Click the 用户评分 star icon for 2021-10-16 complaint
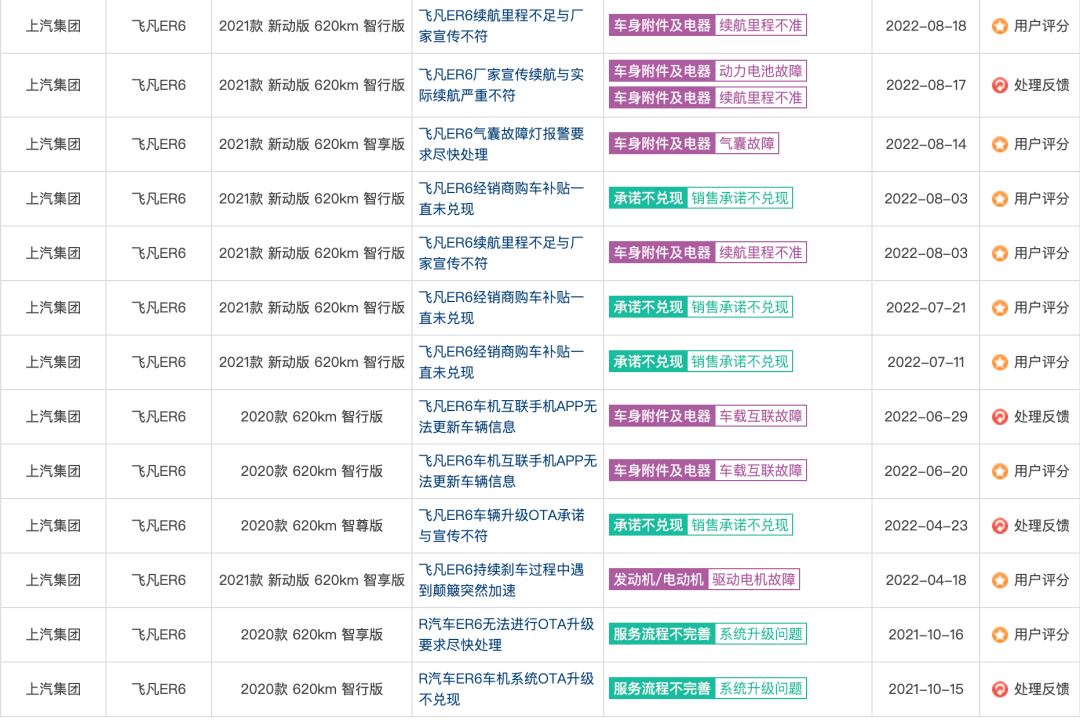Screen dimensions: 1080x720 999,635
